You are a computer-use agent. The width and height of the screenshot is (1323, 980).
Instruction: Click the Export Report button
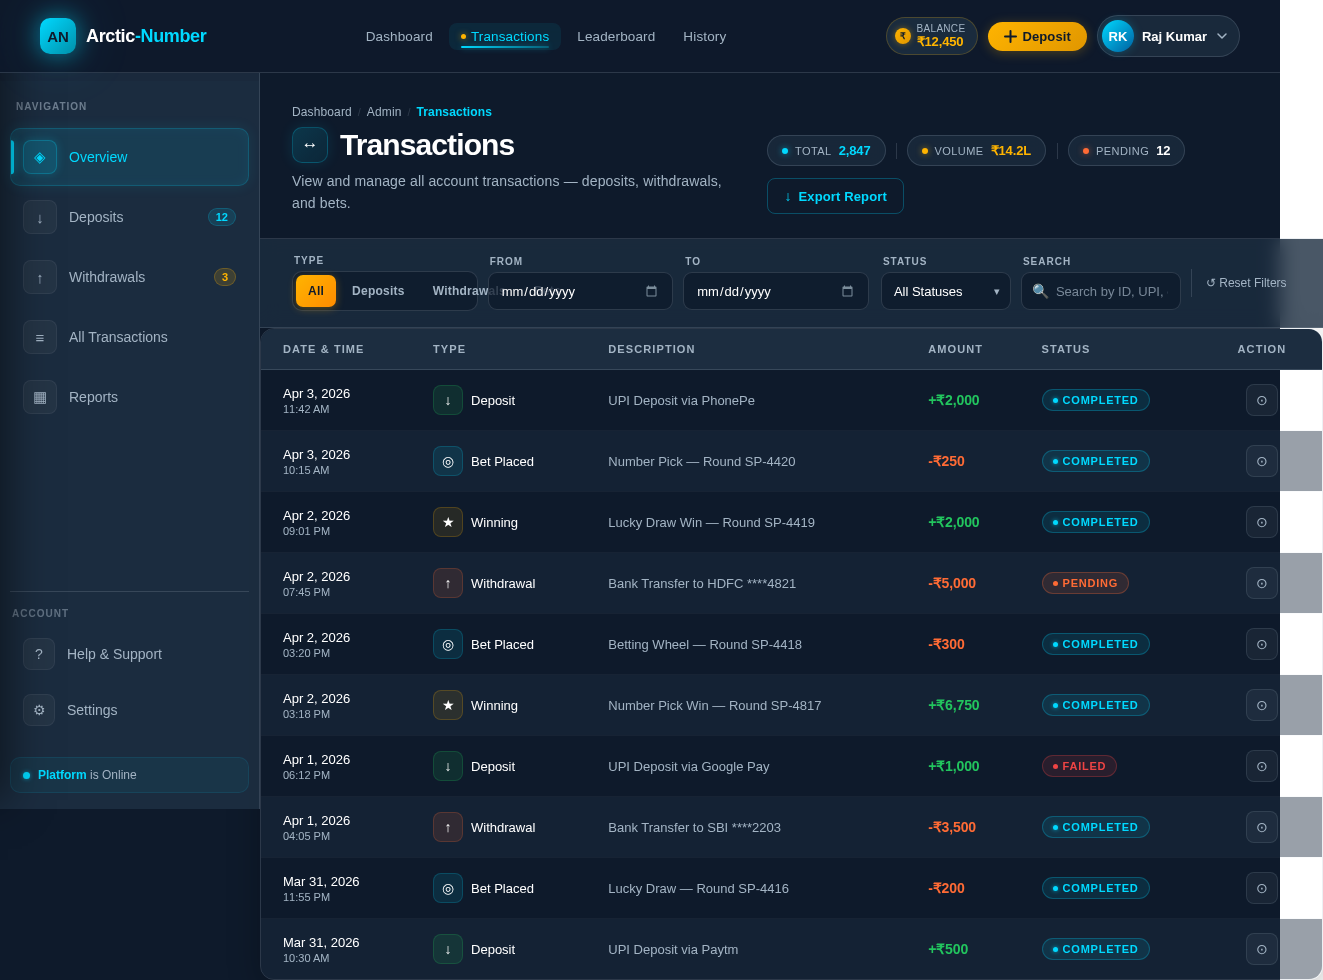pyautogui.click(x=835, y=196)
